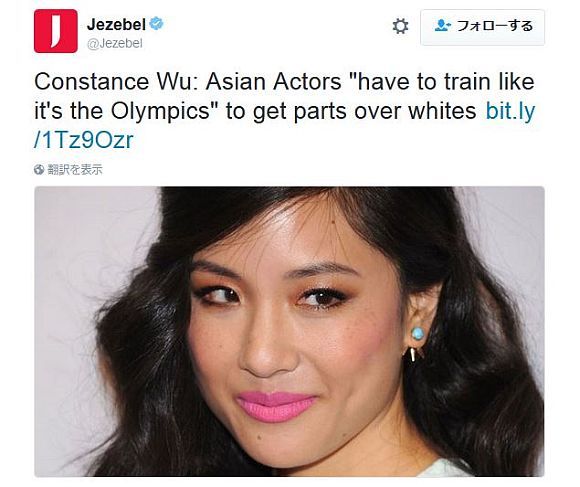Click the tweet text starting Constance Wu
The height and width of the screenshot is (487, 580).
284,111
